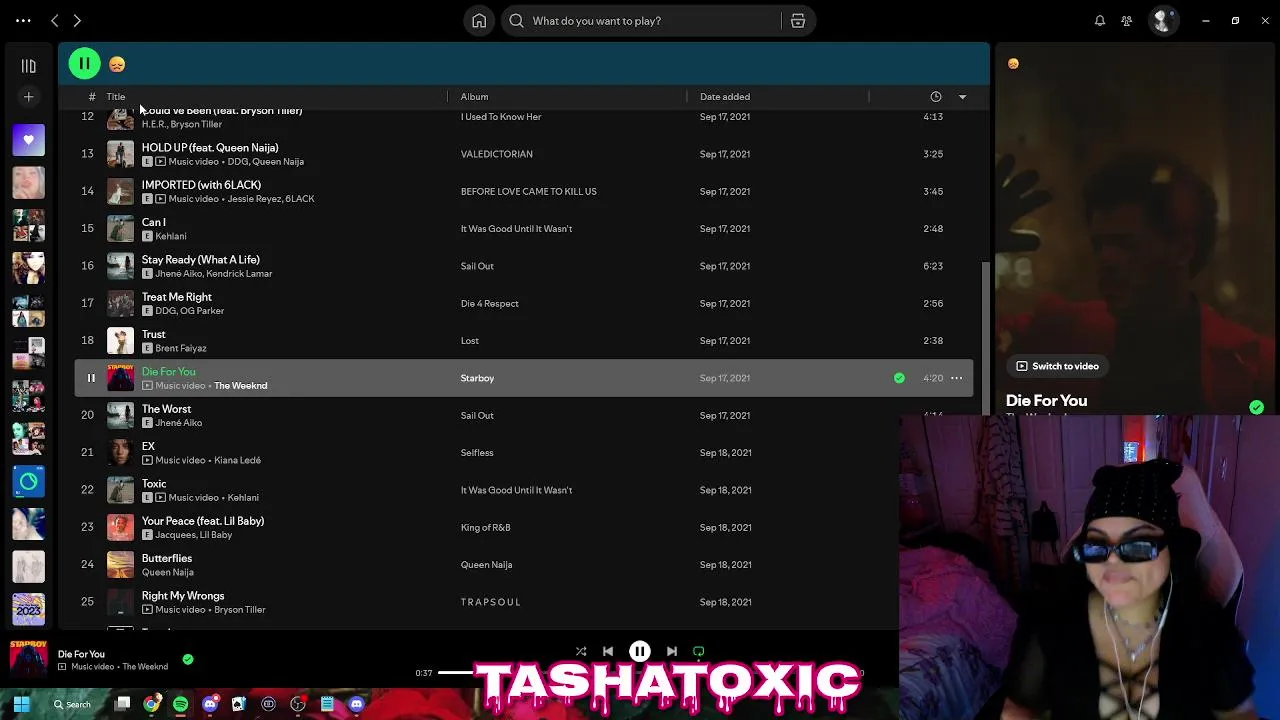
Task: Select the Trust track row
Action: point(524,341)
